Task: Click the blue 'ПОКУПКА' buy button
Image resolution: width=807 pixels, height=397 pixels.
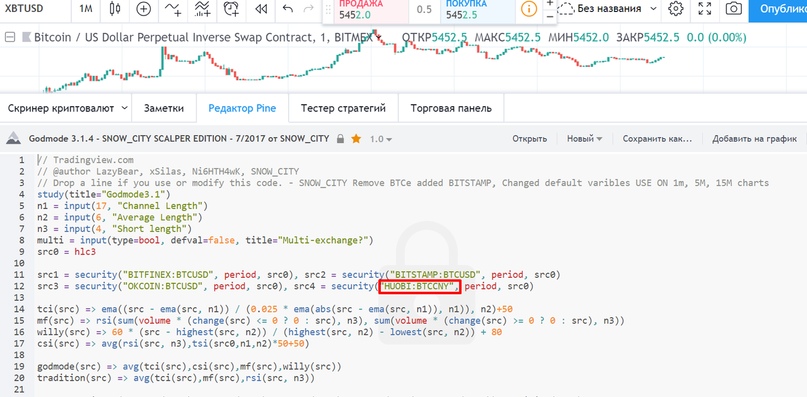Action: [477, 10]
